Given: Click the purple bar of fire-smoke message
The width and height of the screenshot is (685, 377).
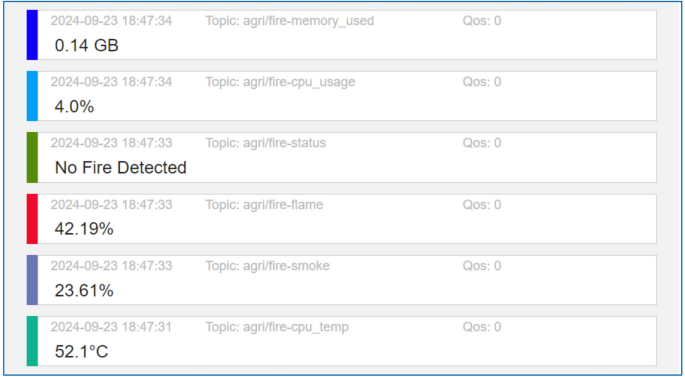Looking at the screenshot, I should click(x=32, y=280).
